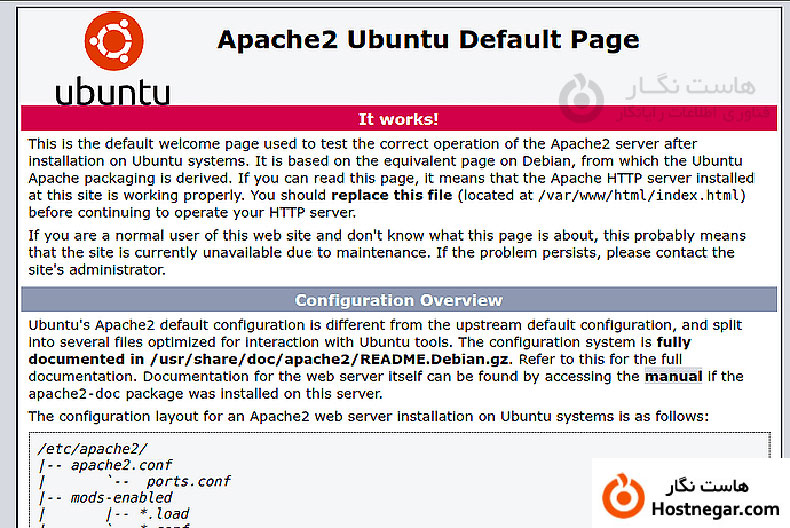Click the orange Hostnegar logo icon
Screen dimensions: 790x528
[624, 496]
